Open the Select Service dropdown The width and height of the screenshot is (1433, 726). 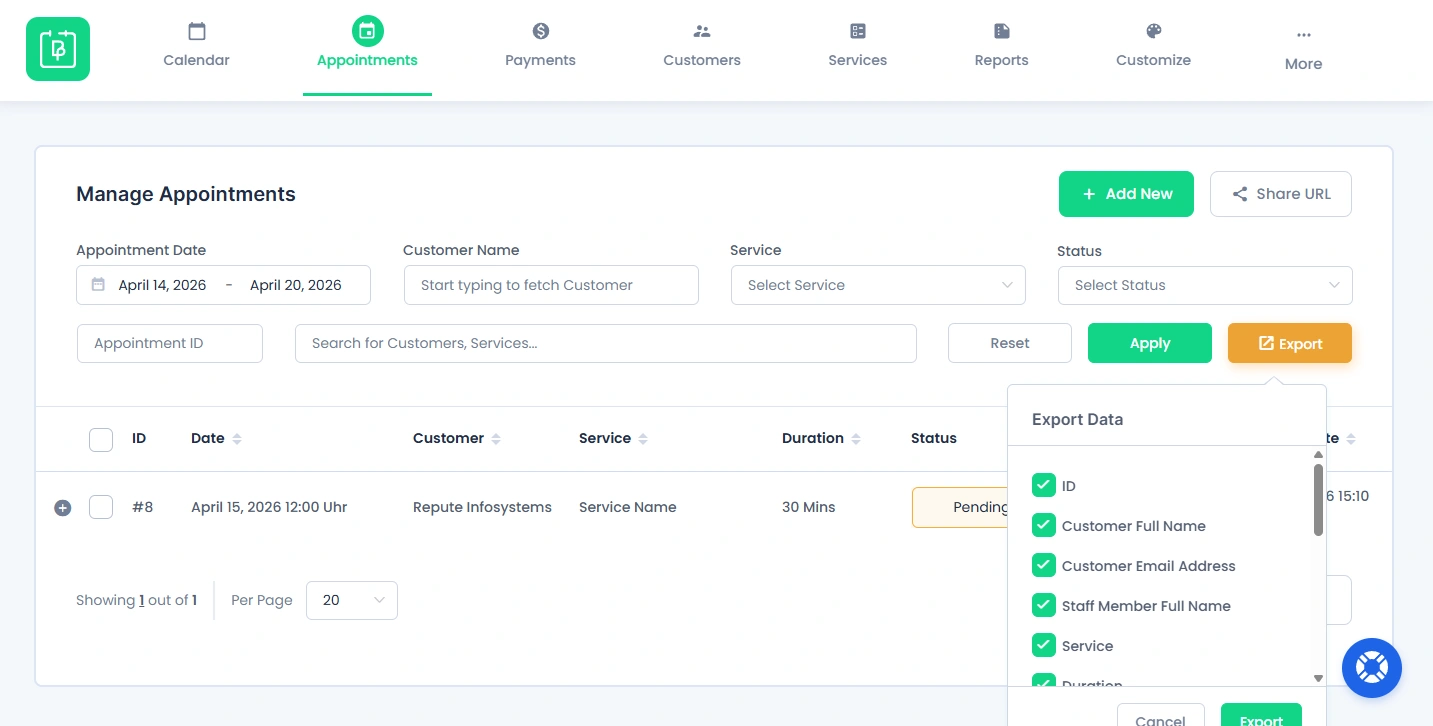click(x=878, y=285)
